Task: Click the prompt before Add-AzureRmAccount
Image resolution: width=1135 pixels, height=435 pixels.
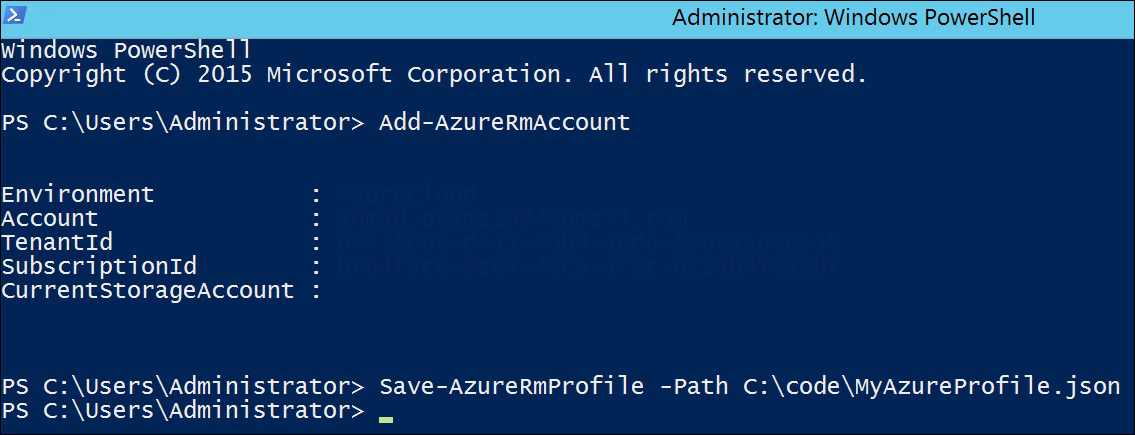Action: coord(183,122)
